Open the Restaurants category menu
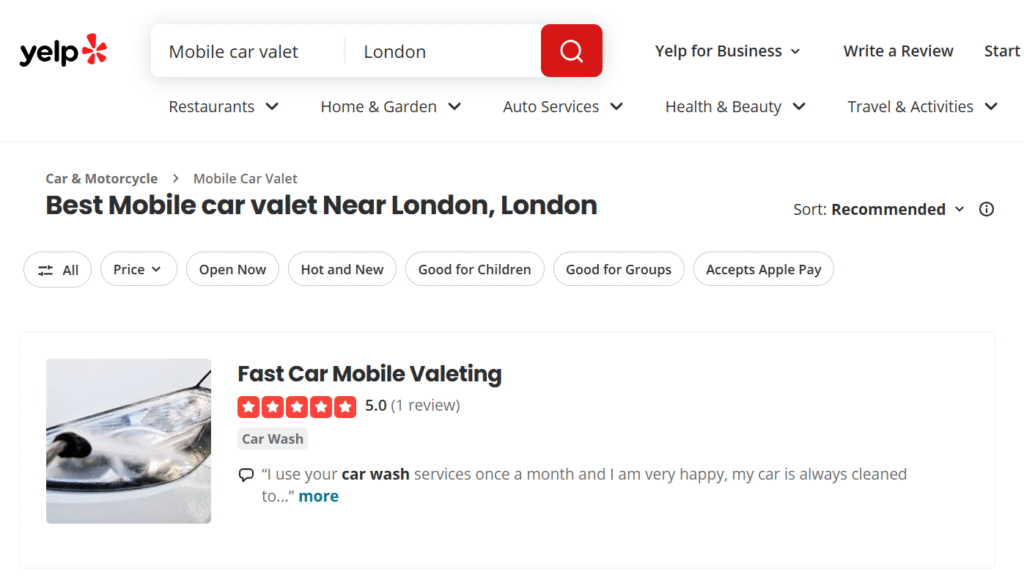The height and width of the screenshot is (586, 1024). click(223, 107)
